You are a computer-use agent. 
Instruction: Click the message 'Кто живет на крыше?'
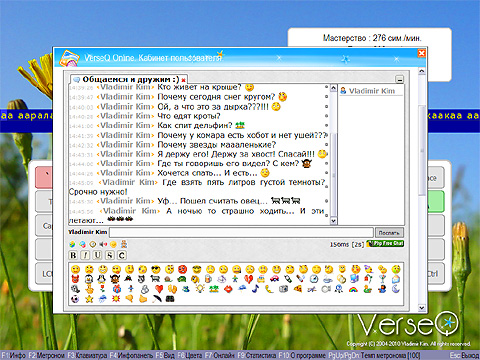(x=199, y=87)
